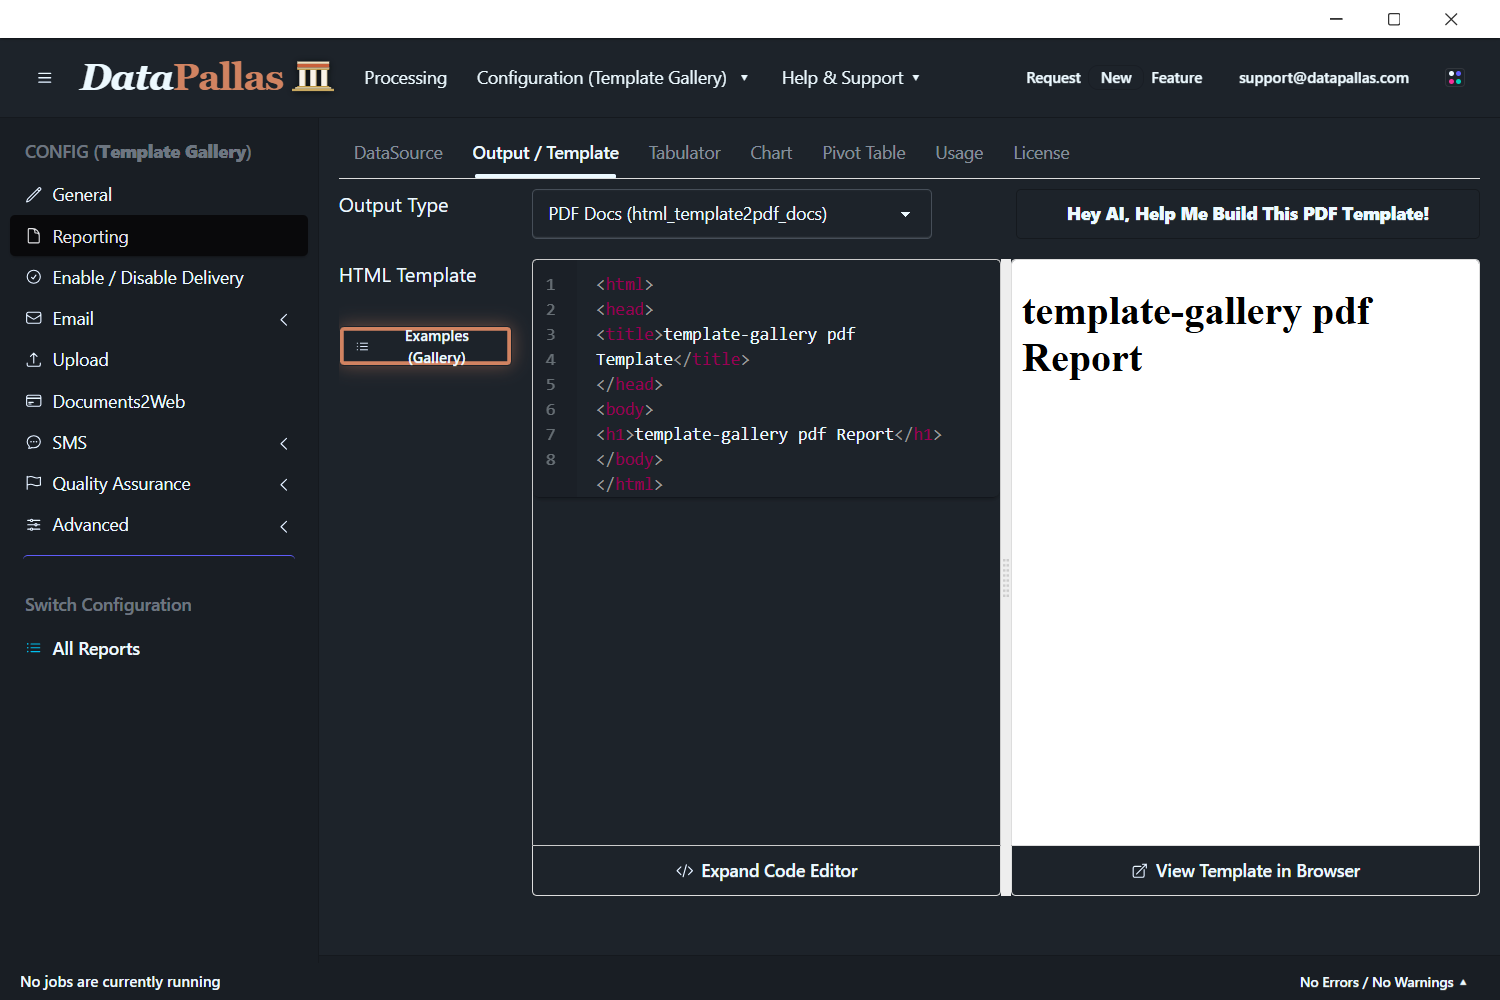
Task: Minimize the application window
Action: (1336, 19)
